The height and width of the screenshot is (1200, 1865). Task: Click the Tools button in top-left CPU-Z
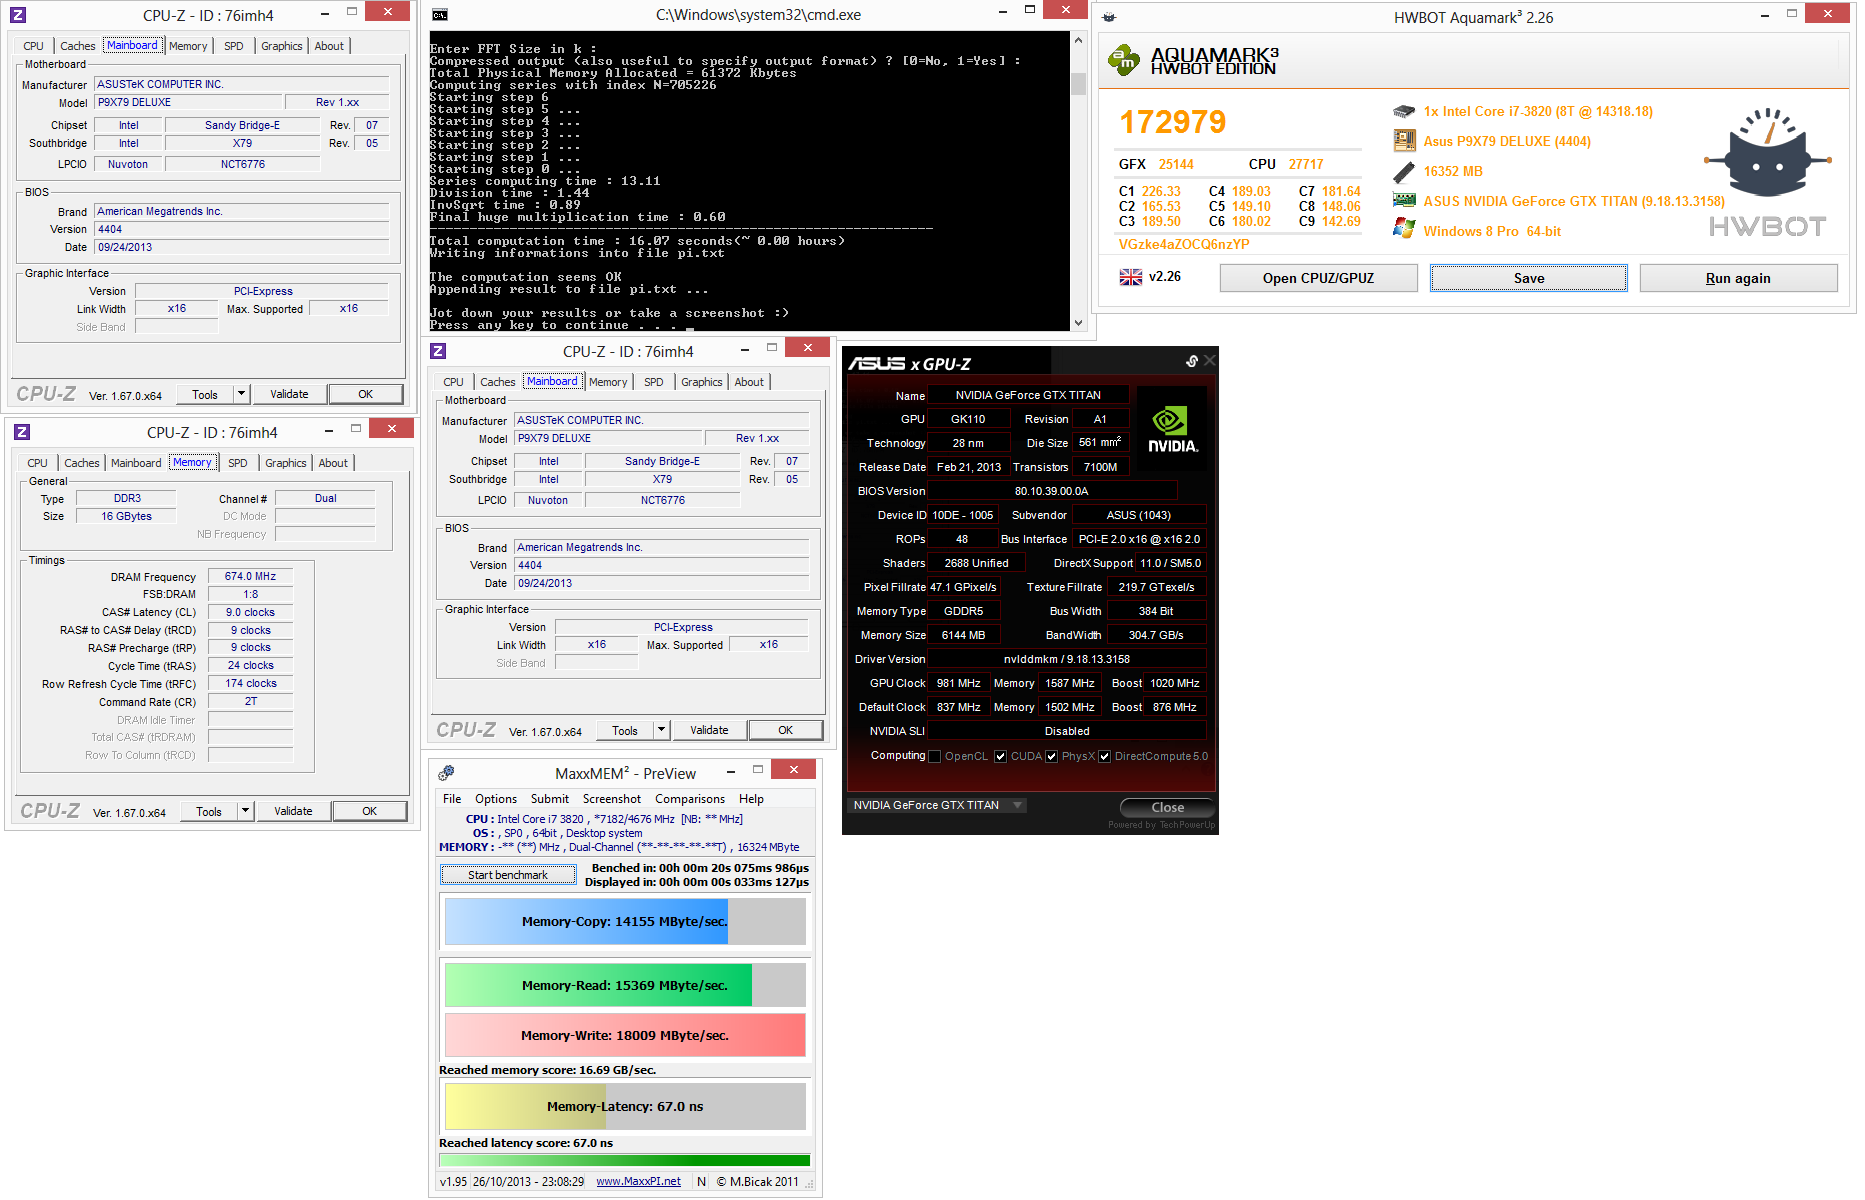click(204, 394)
